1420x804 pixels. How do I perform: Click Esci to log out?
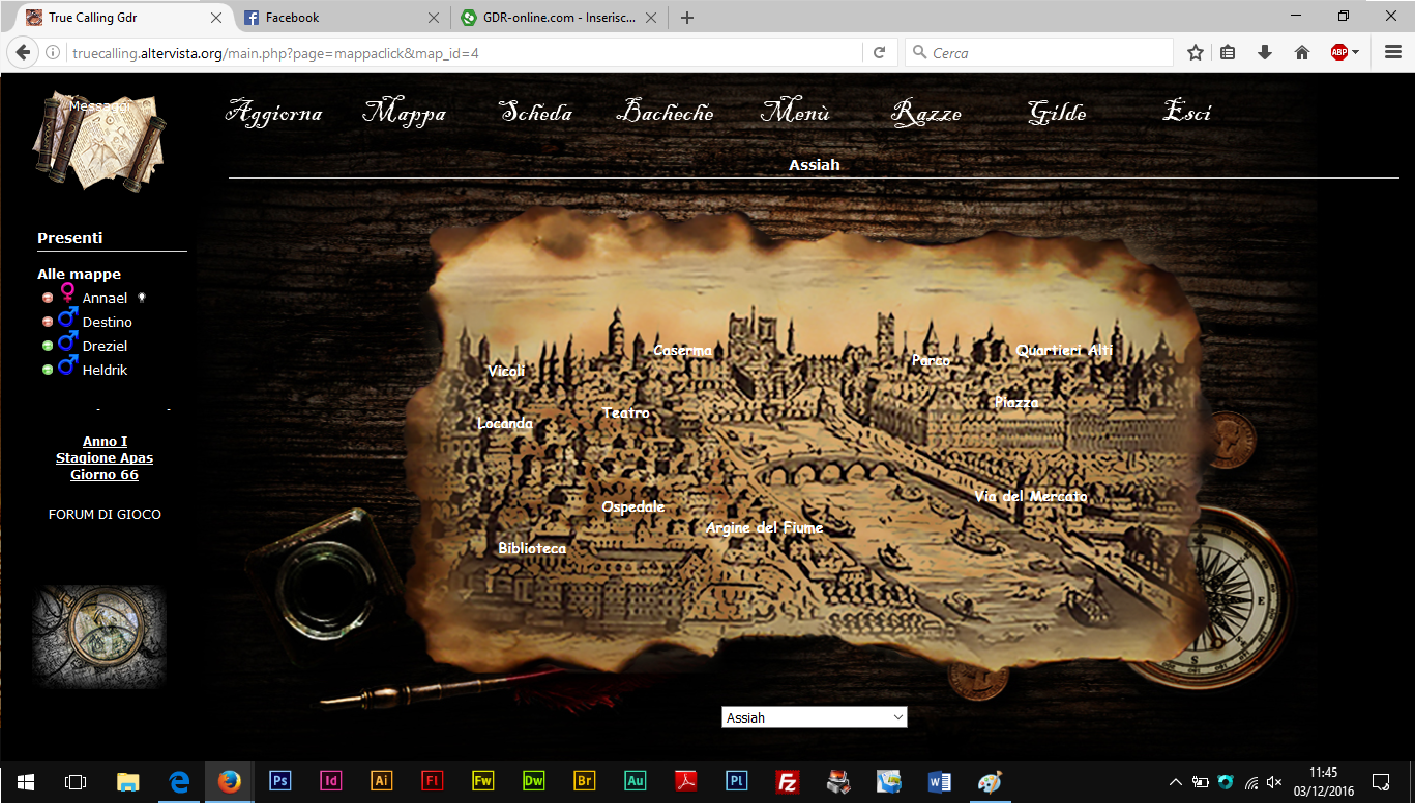tap(1187, 112)
